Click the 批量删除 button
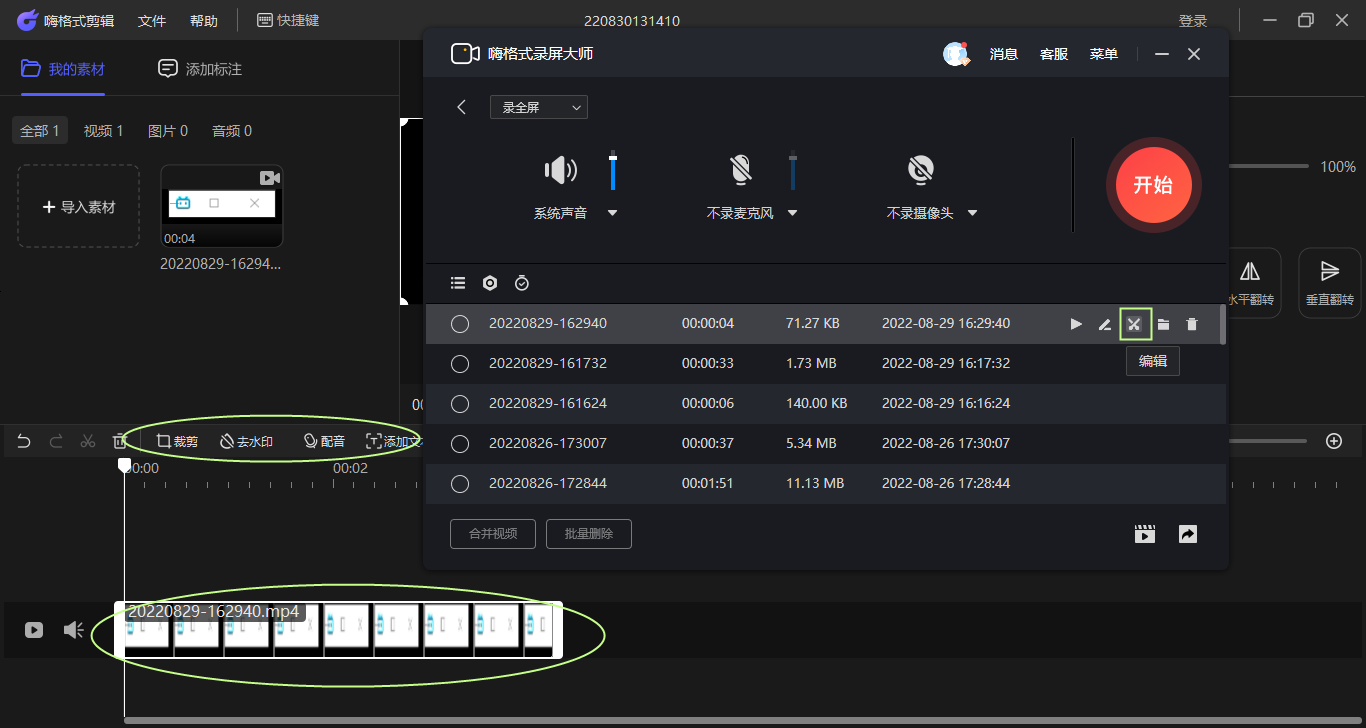1366x728 pixels. point(589,534)
